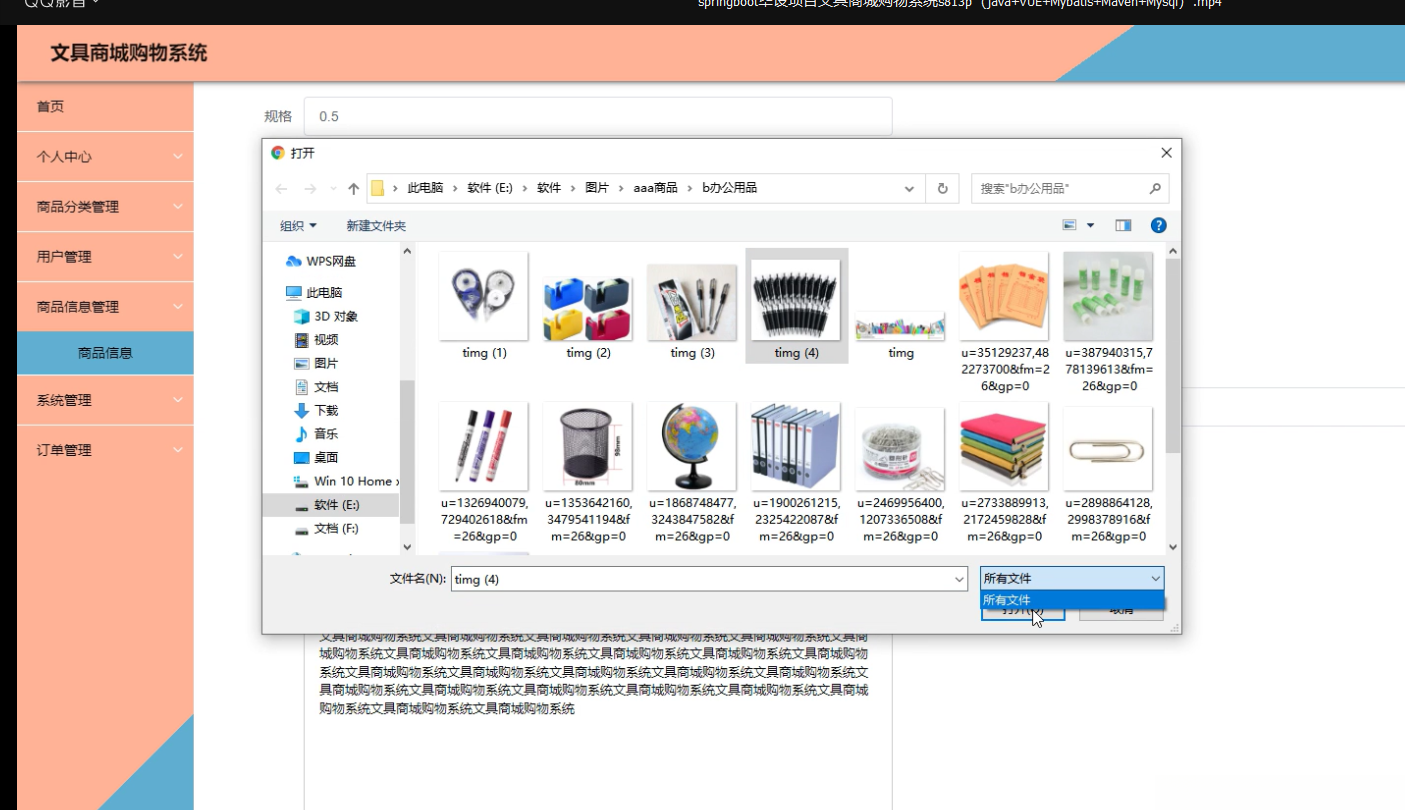Open 音乐 folder in sidebar
The height and width of the screenshot is (810, 1405).
pos(316,434)
